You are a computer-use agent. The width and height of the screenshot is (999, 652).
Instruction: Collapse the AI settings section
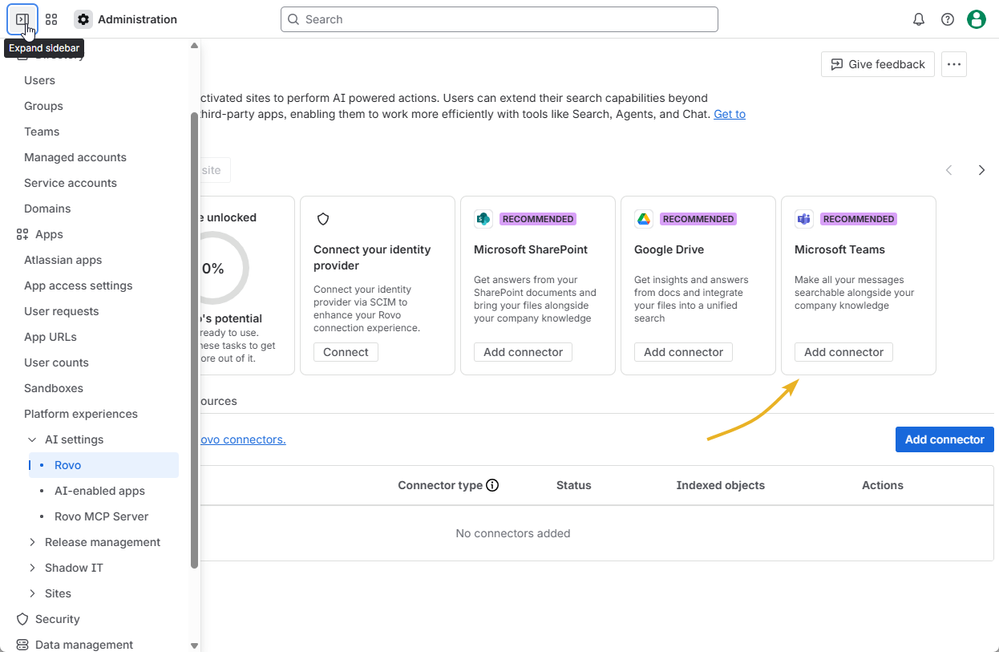pyautogui.click(x=32, y=440)
